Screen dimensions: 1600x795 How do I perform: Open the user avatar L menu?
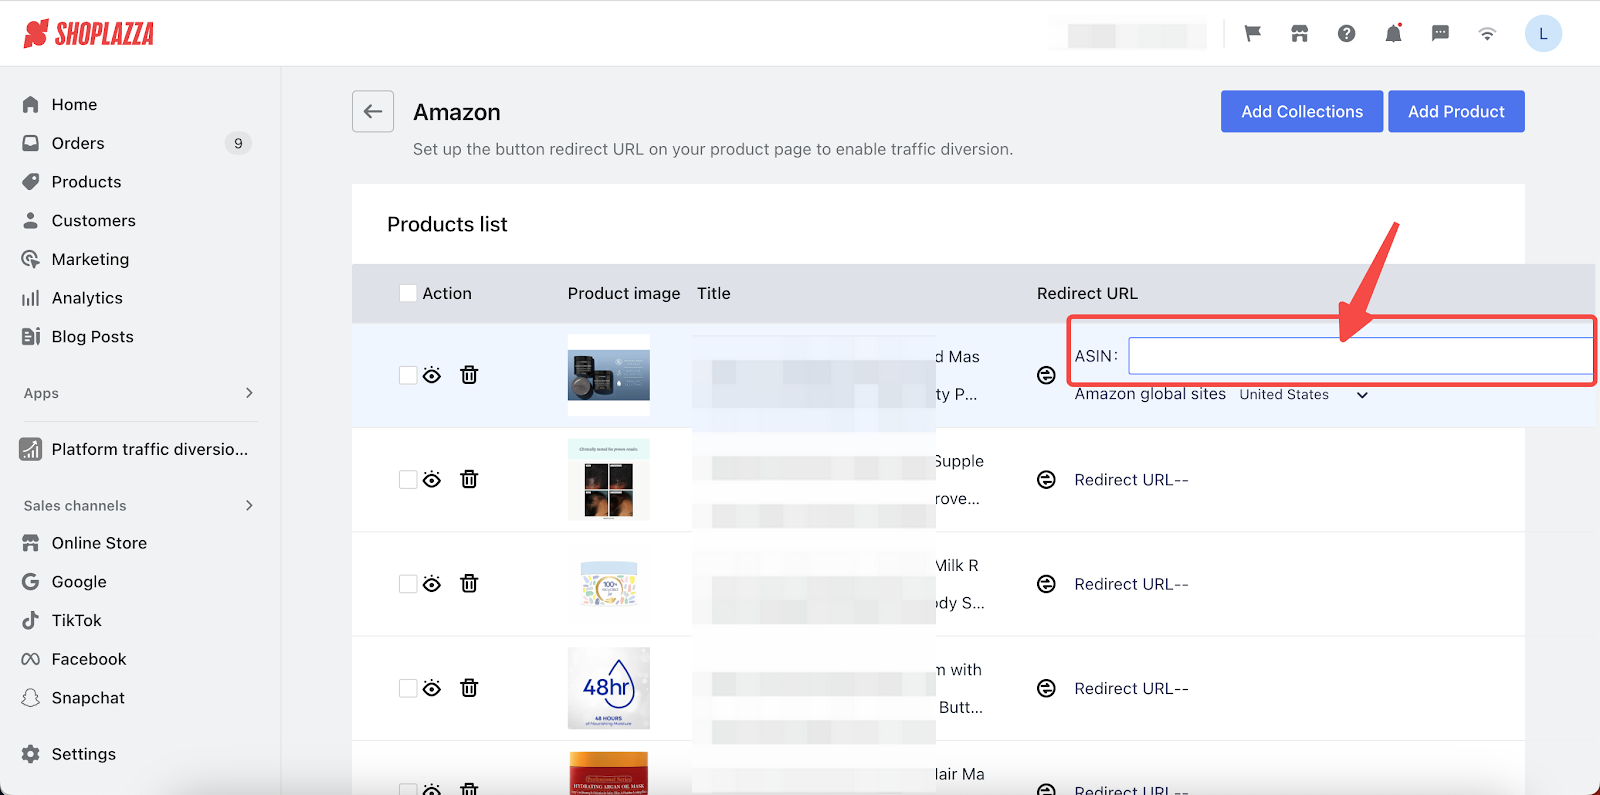point(1543,34)
